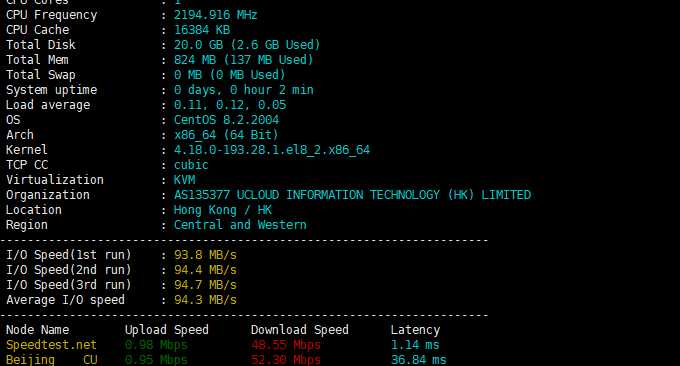The image size is (680, 366).
Task: Click the Load average label
Action: point(48,105)
